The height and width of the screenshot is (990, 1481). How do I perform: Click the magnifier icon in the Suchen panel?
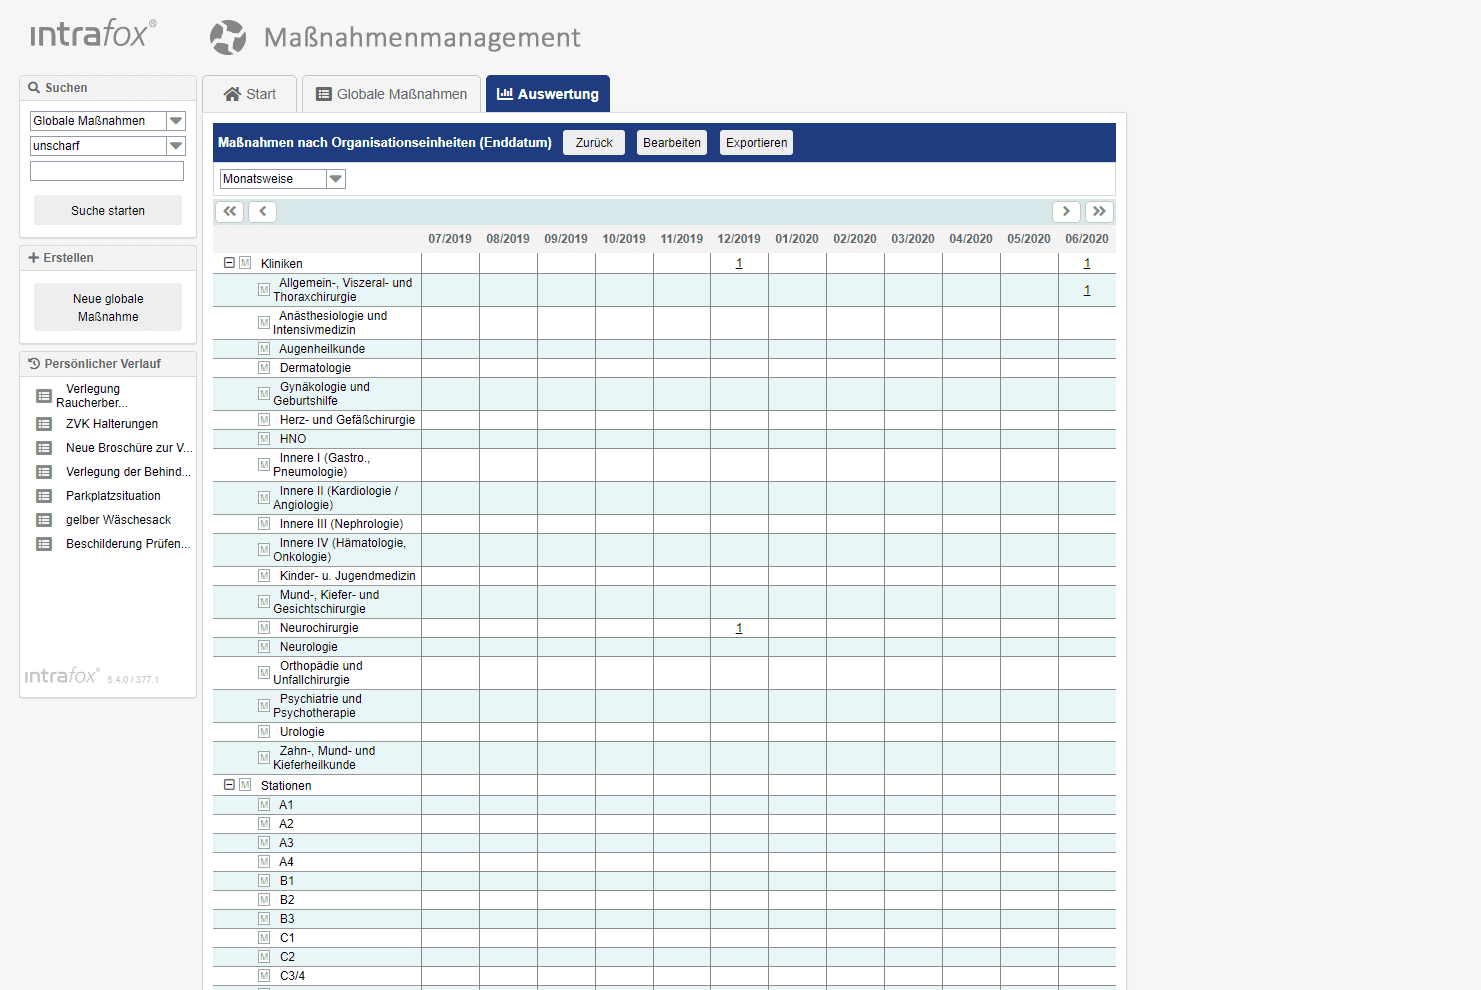(34, 87)
